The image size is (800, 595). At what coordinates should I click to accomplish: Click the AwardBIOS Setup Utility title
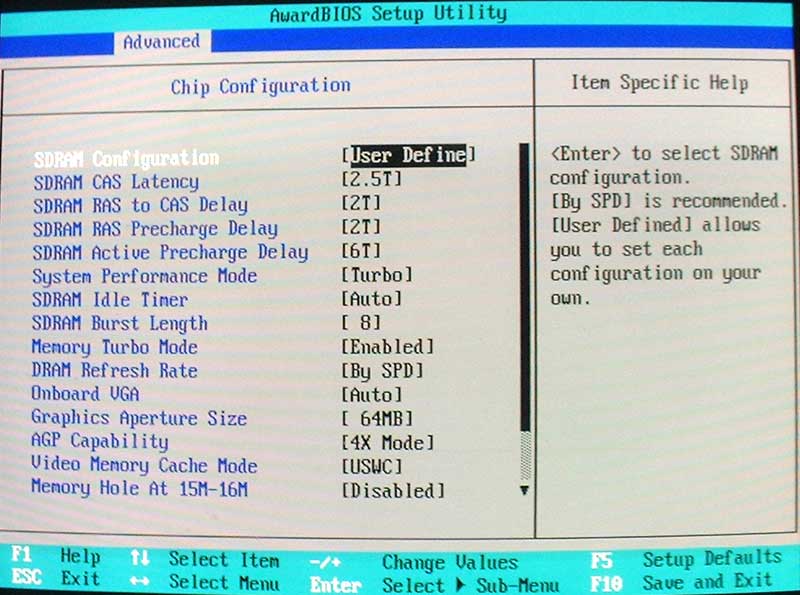pyautogui.click(x=389, y=14)
